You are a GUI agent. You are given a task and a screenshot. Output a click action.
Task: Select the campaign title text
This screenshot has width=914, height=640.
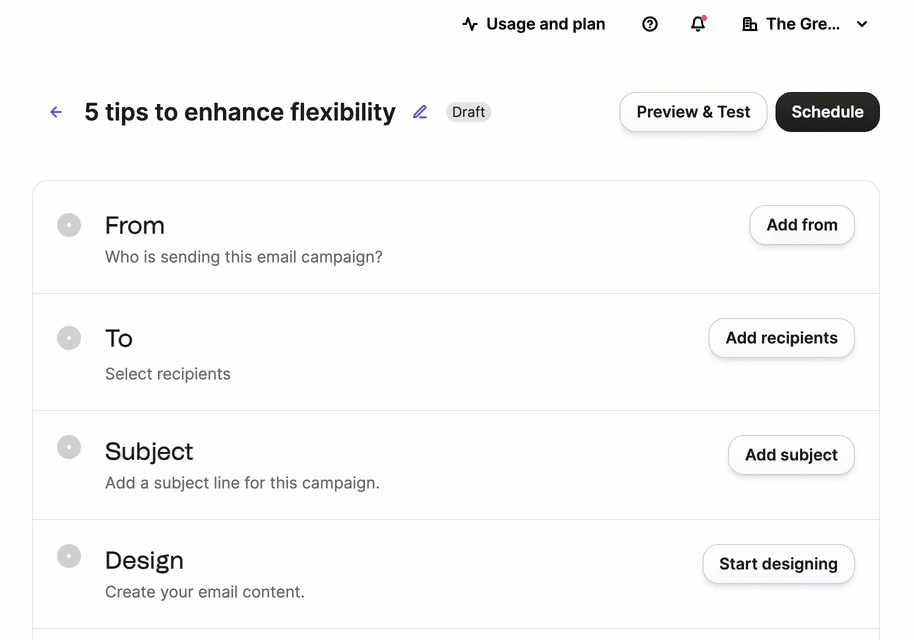(240, 112)
